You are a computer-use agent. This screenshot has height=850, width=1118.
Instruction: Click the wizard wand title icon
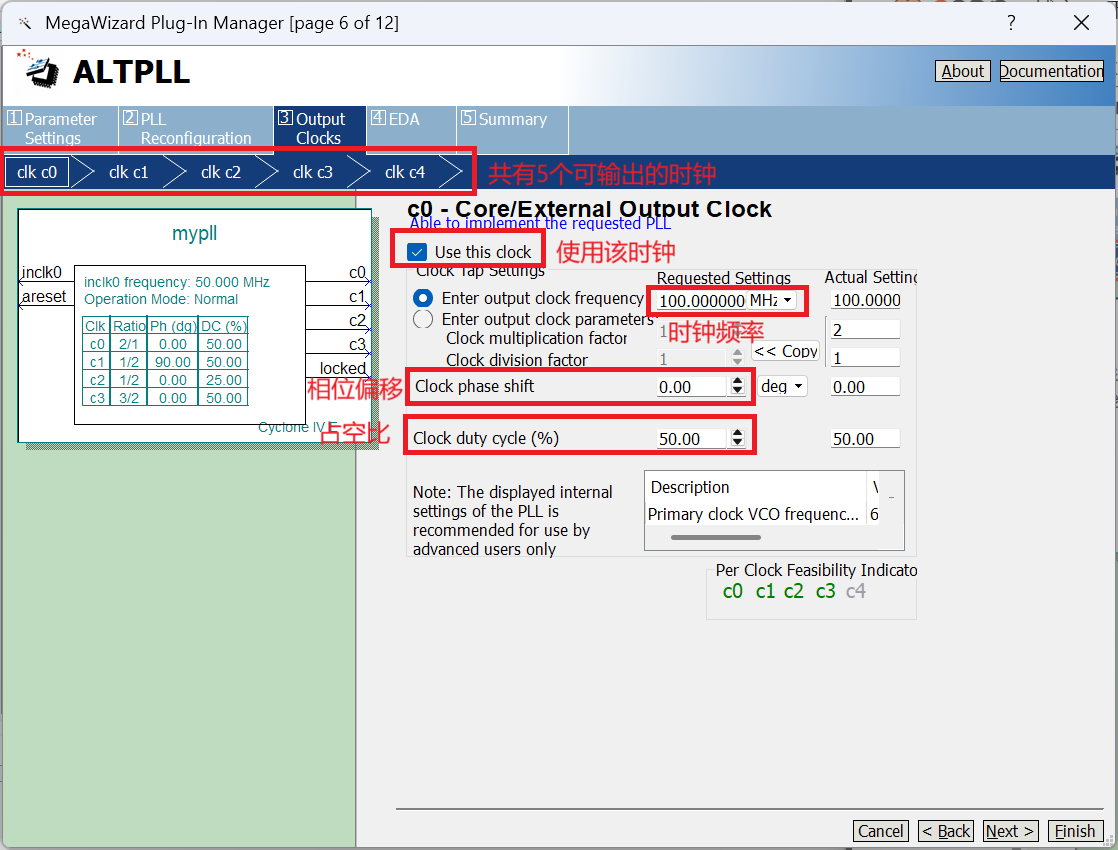pyautogui.click(x=24, y=23)
